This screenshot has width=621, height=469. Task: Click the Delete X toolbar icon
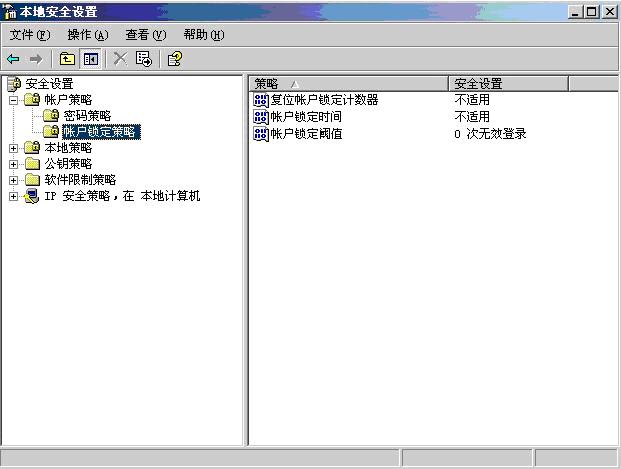coord(120,59)
